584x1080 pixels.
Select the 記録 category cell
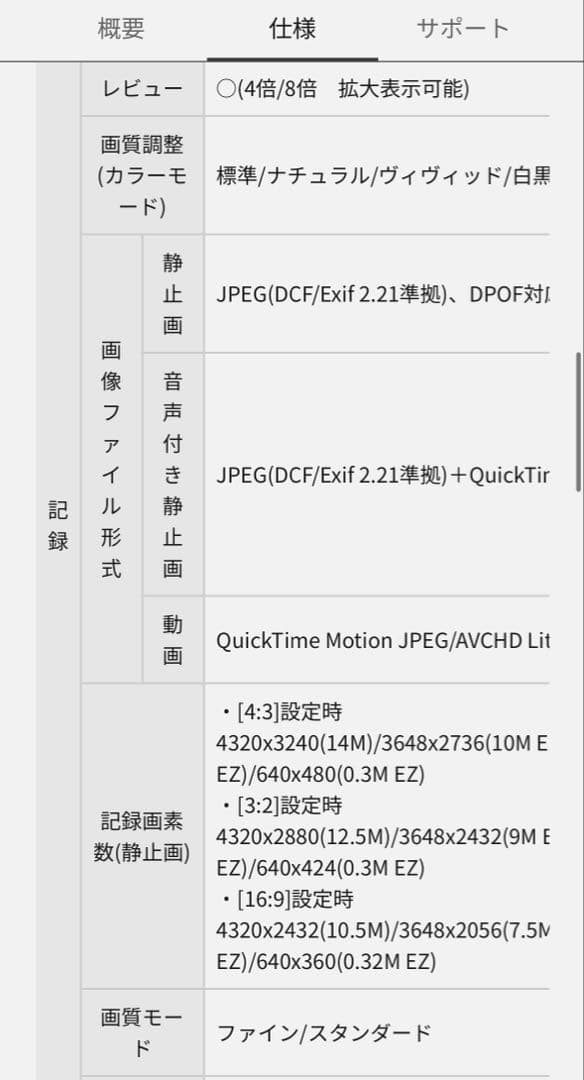coord(59,526)
